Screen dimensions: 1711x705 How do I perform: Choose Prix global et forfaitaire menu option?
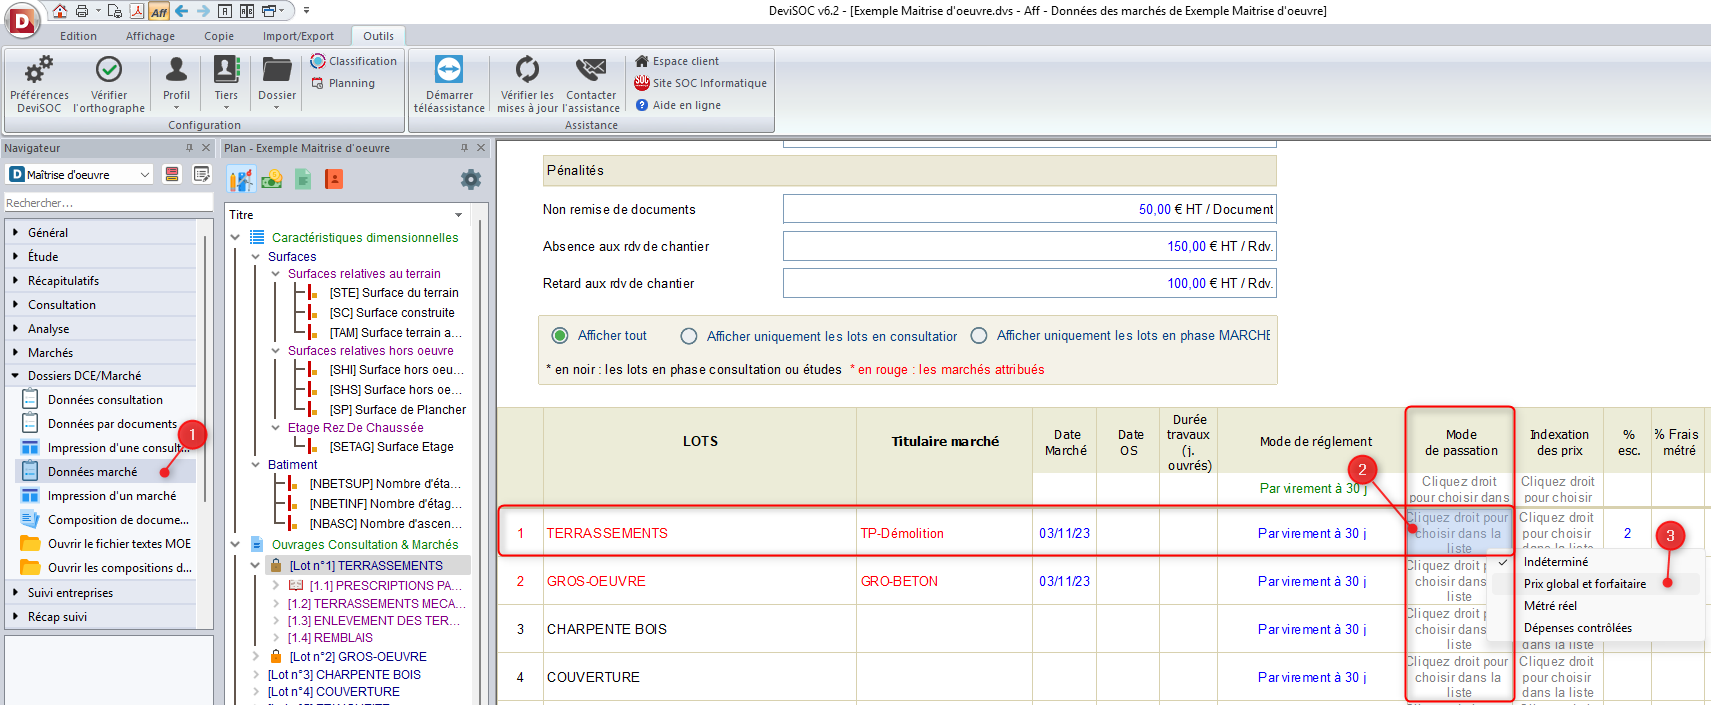pyautogui.click(x=1584, y=584)
